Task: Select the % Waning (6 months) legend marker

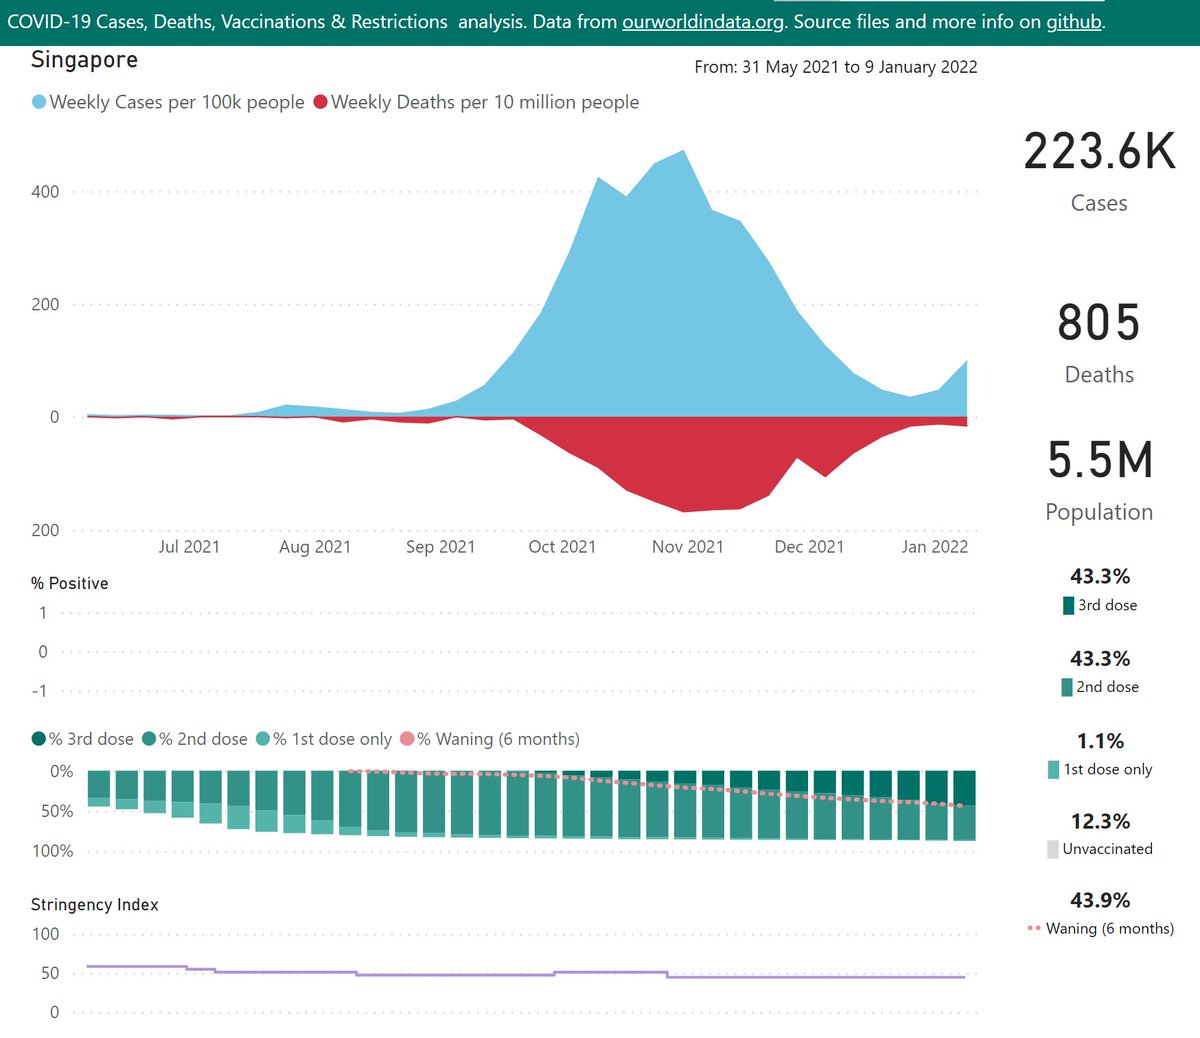Action: (x=407, y=739)
